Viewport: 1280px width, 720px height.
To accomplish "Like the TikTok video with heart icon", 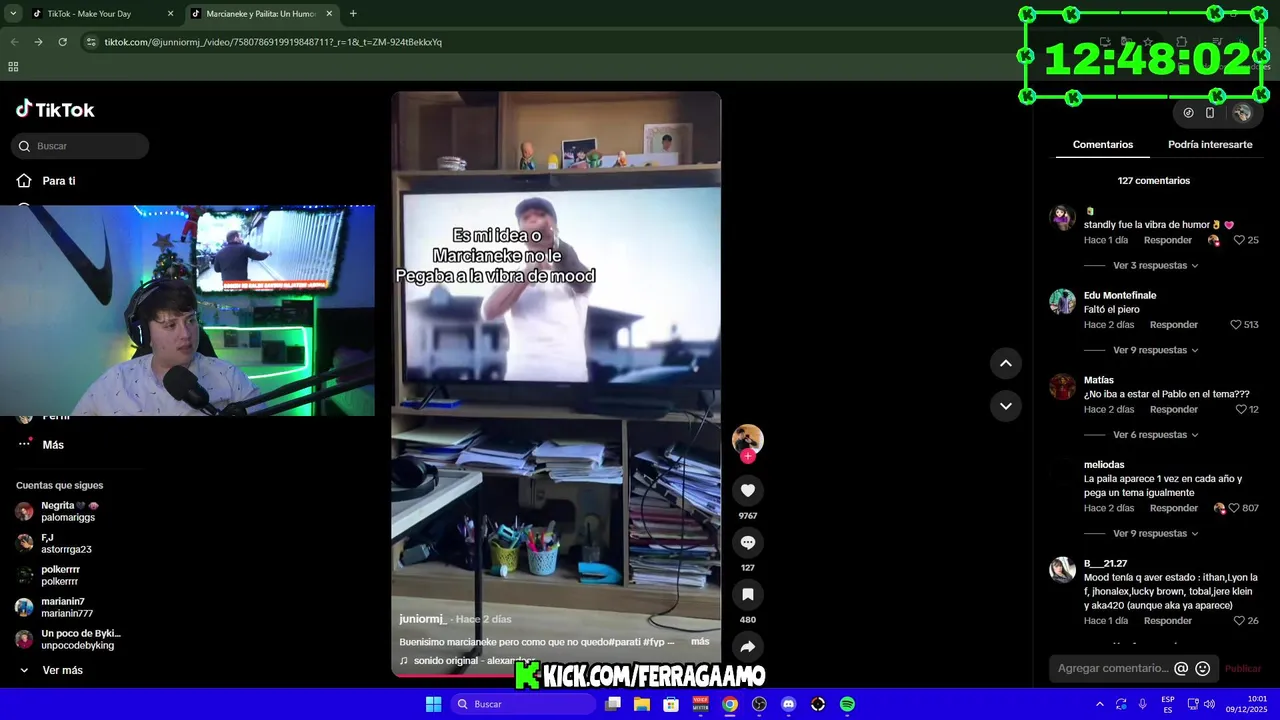I will click(747, 490).
